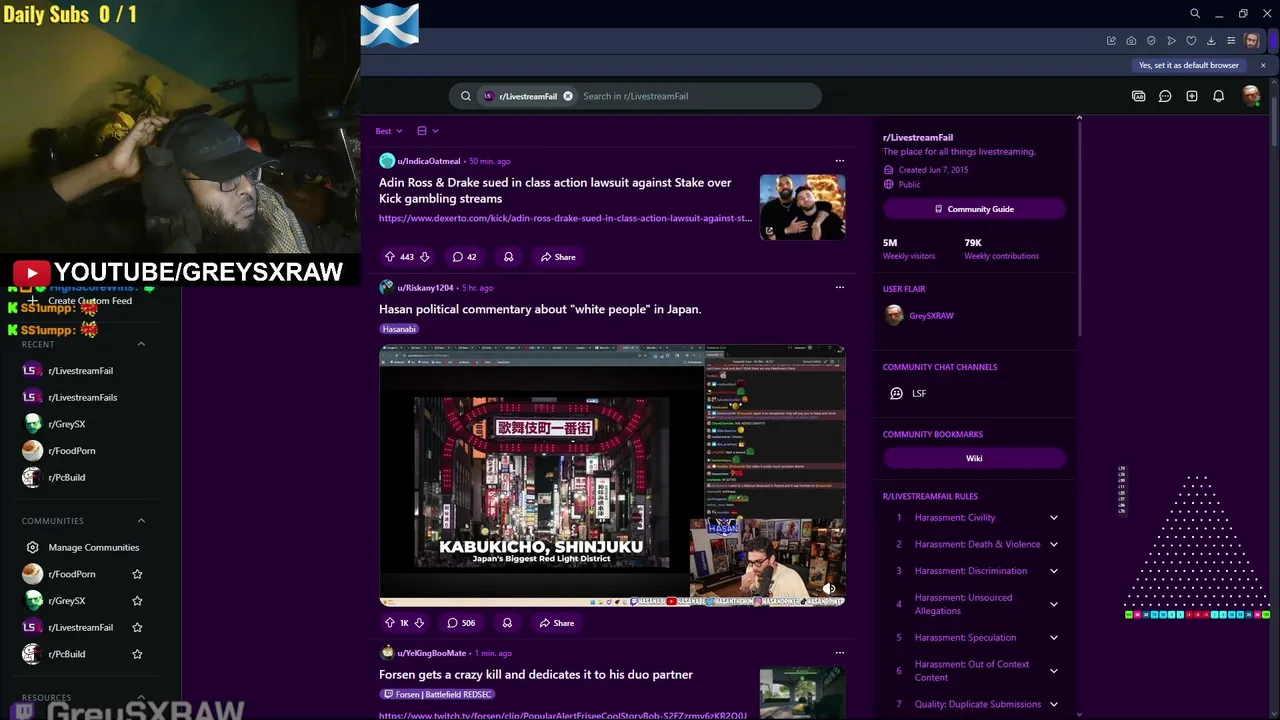The width and height of the screenshot is (1280, 720).
Task: Click the browser edit page icon
Action: 1111,41
